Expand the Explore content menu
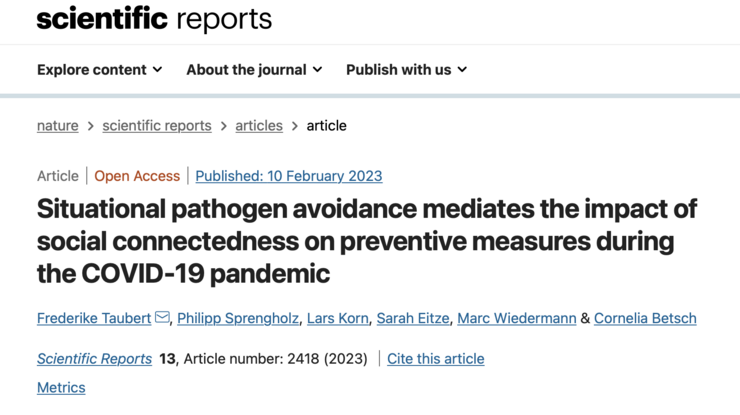This screenshot has width=740, height=415. [99, 70]
